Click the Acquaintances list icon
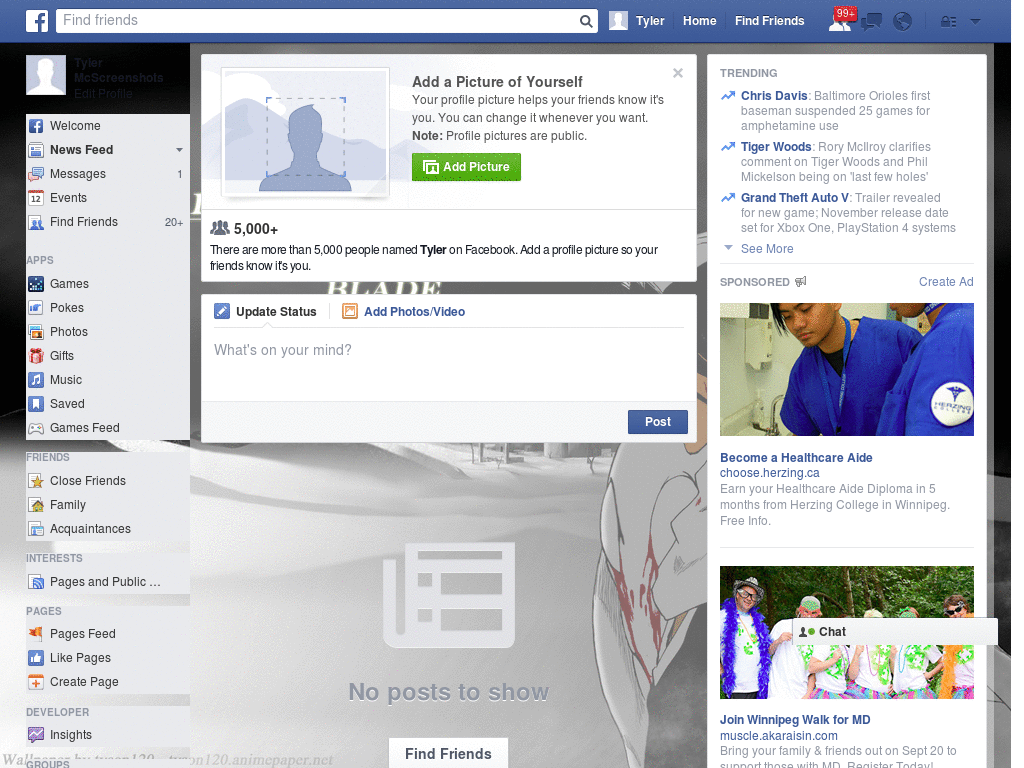This screenshot has width=1024, height=768. pos(36,529)
